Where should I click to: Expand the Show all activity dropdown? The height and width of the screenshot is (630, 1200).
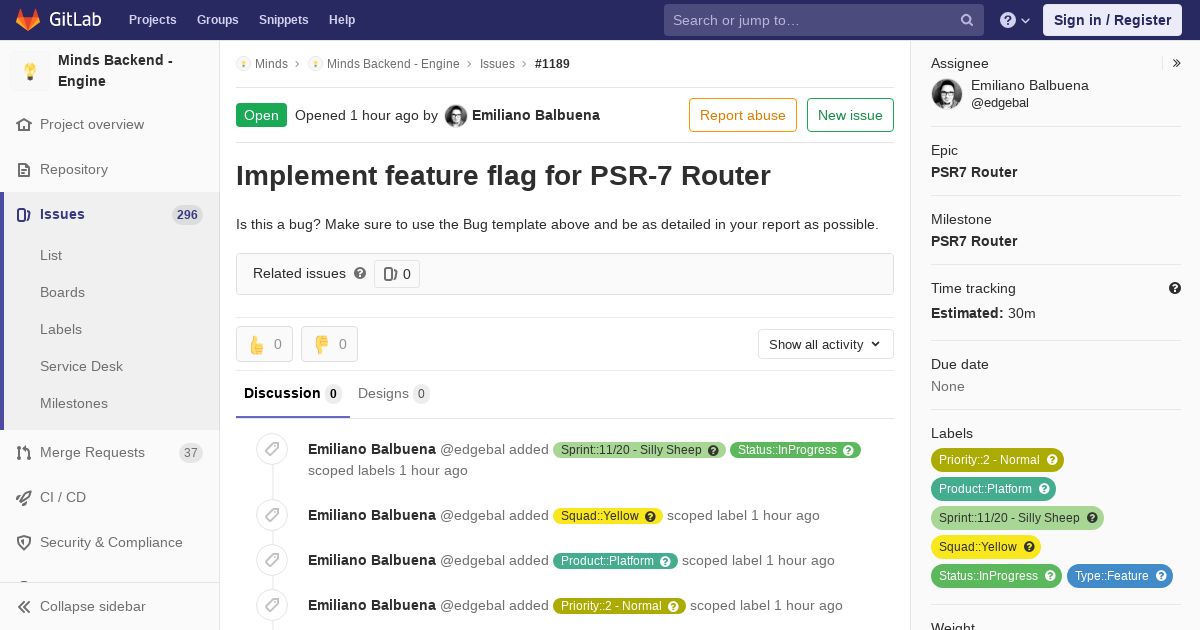tap(826, 344)
